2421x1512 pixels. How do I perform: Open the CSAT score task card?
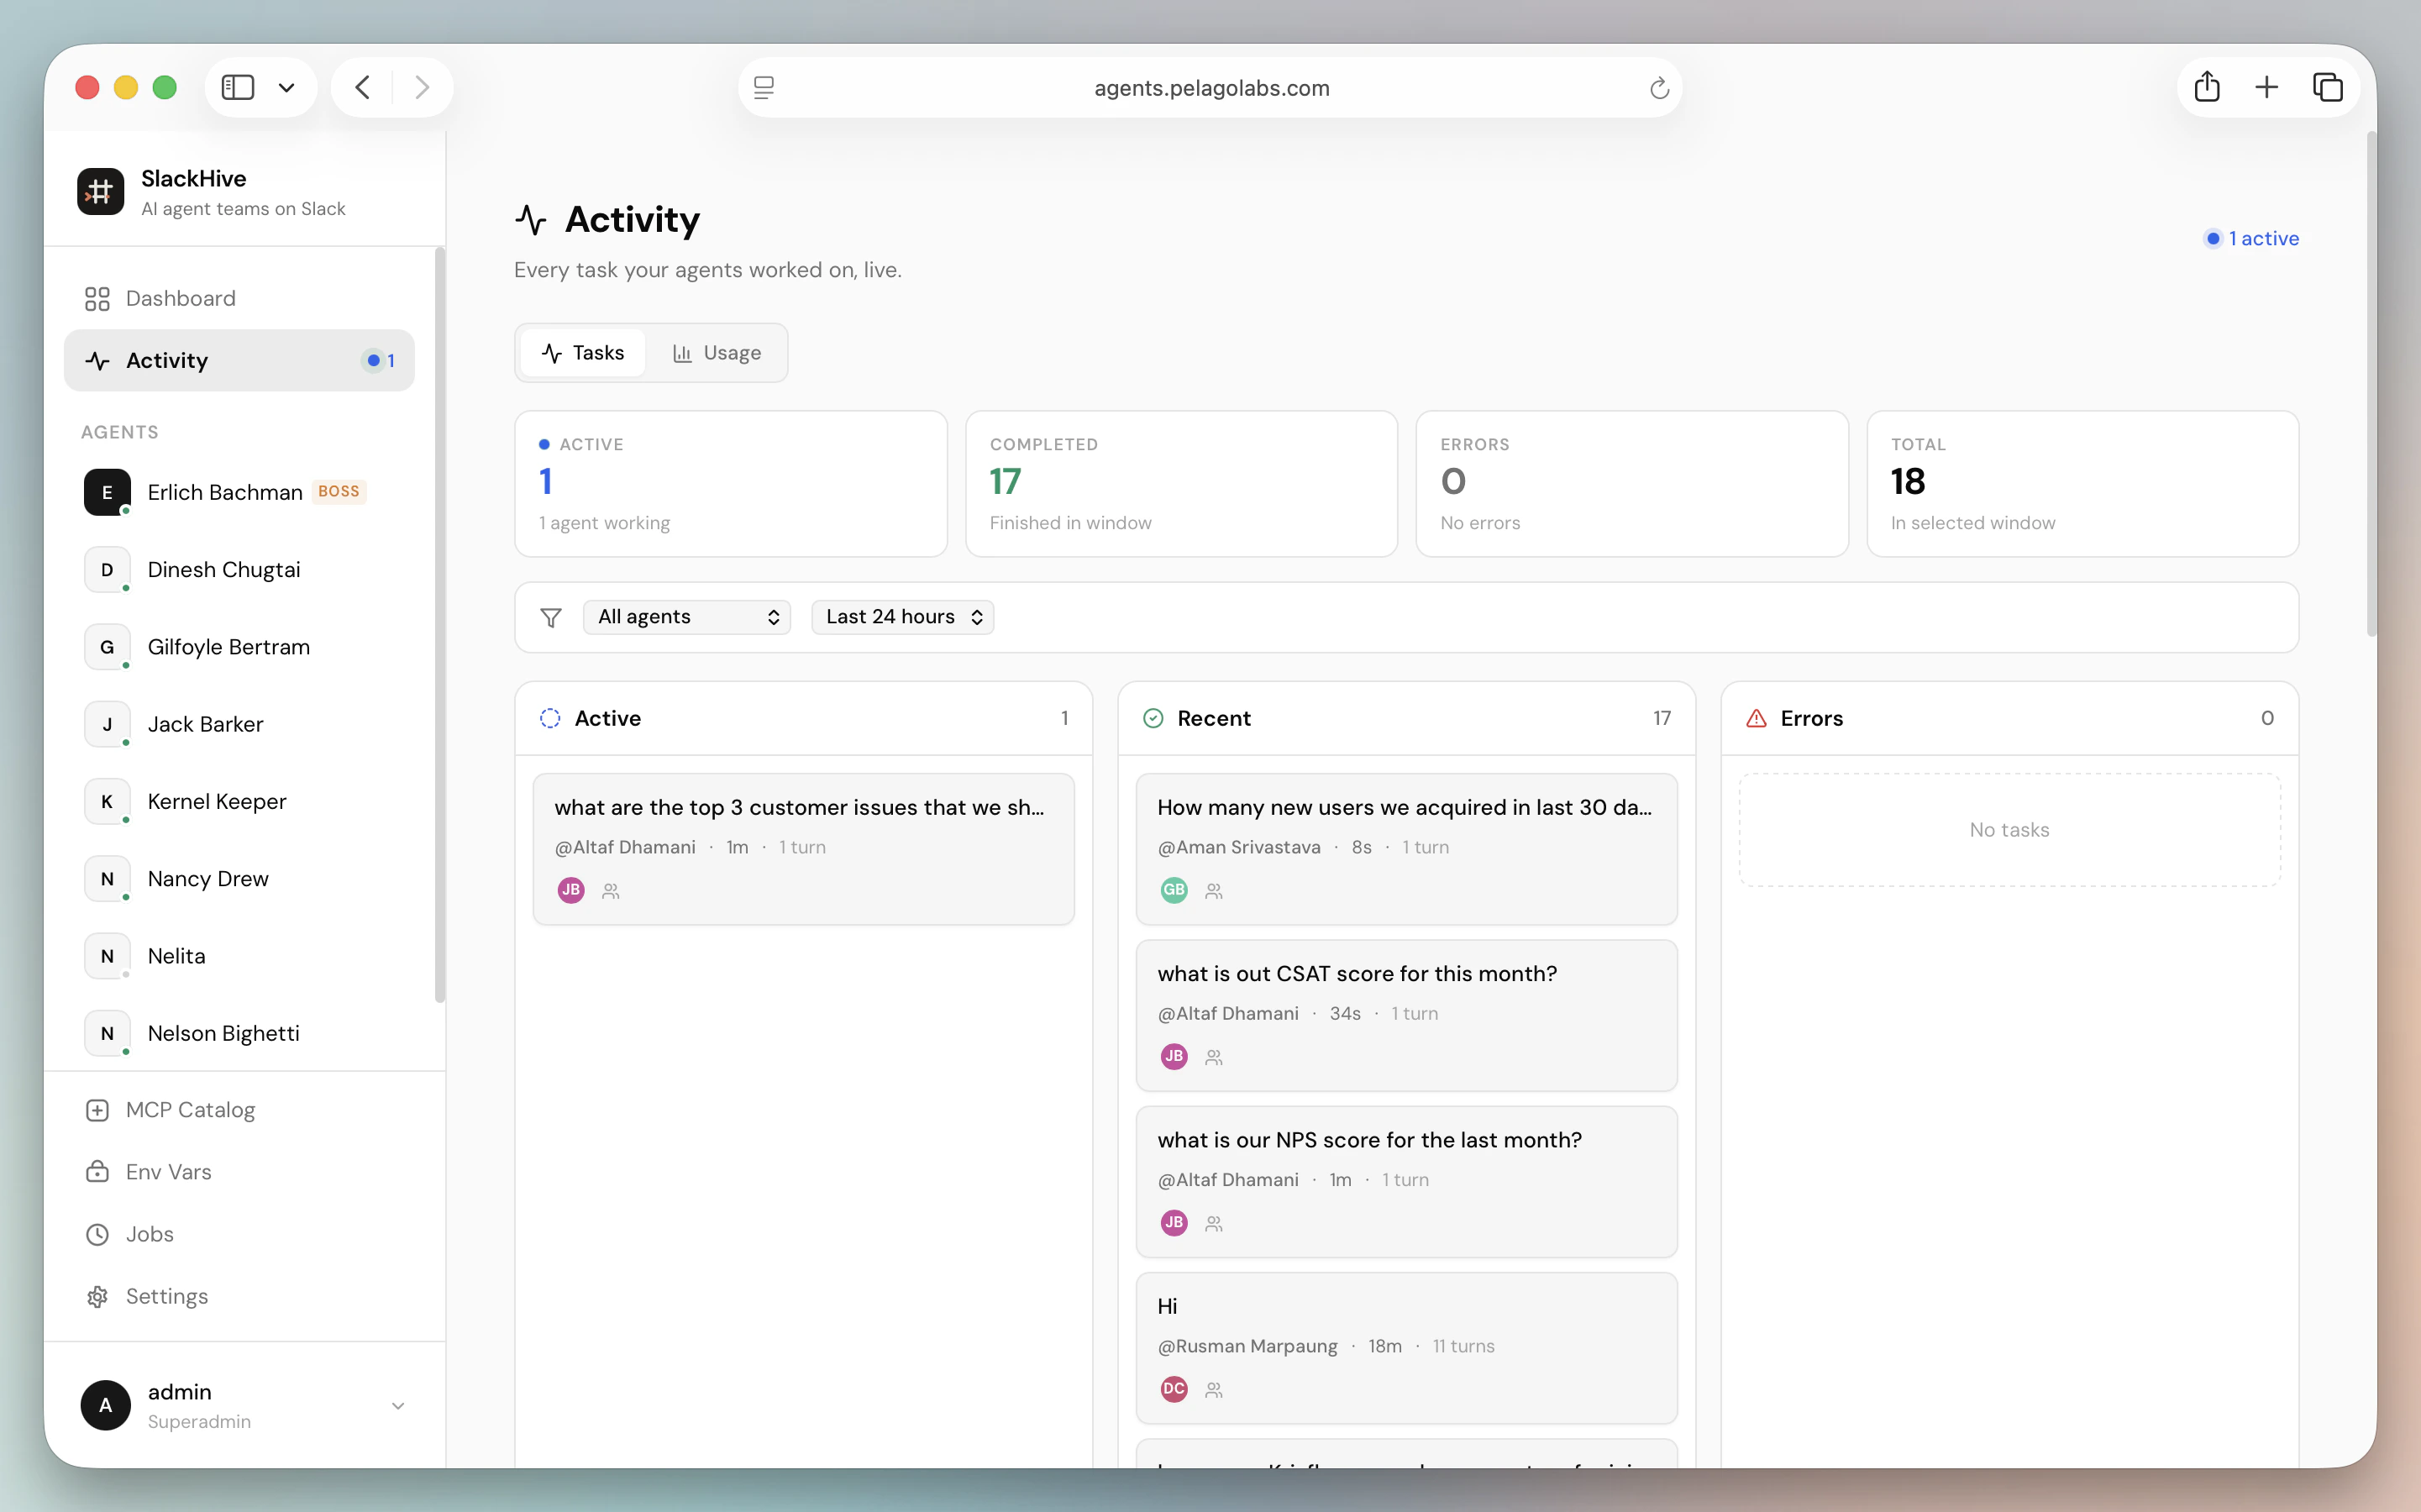tap(1407, 1015)
